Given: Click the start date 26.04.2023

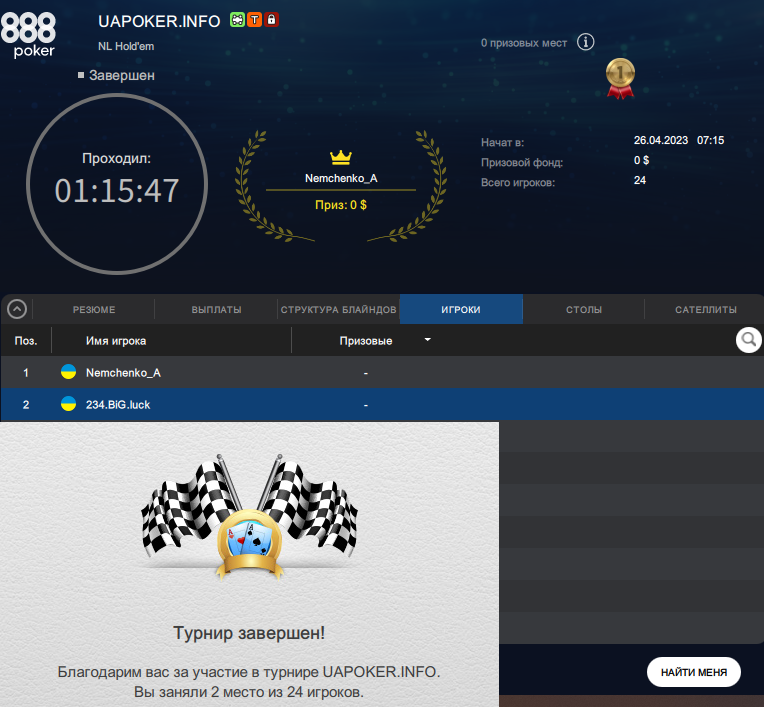Looking at the screenshot, I should point(661,140).
